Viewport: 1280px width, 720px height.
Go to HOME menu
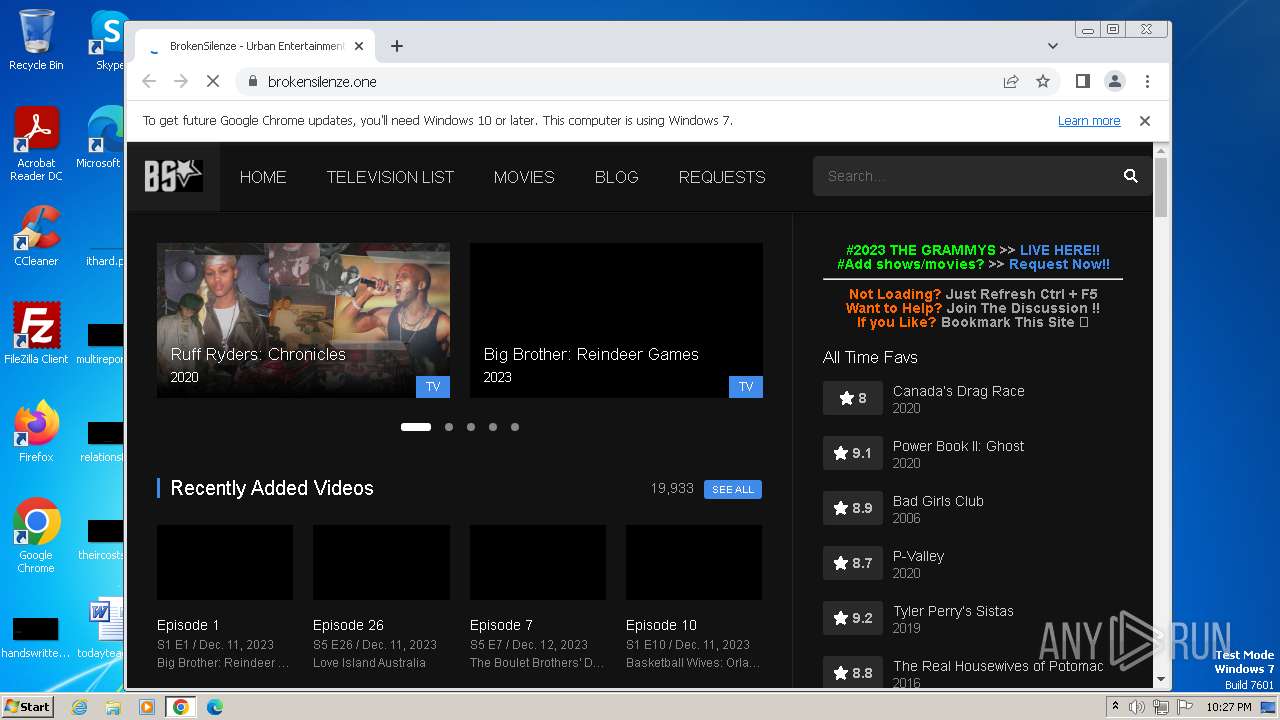[x=263, y=177]
